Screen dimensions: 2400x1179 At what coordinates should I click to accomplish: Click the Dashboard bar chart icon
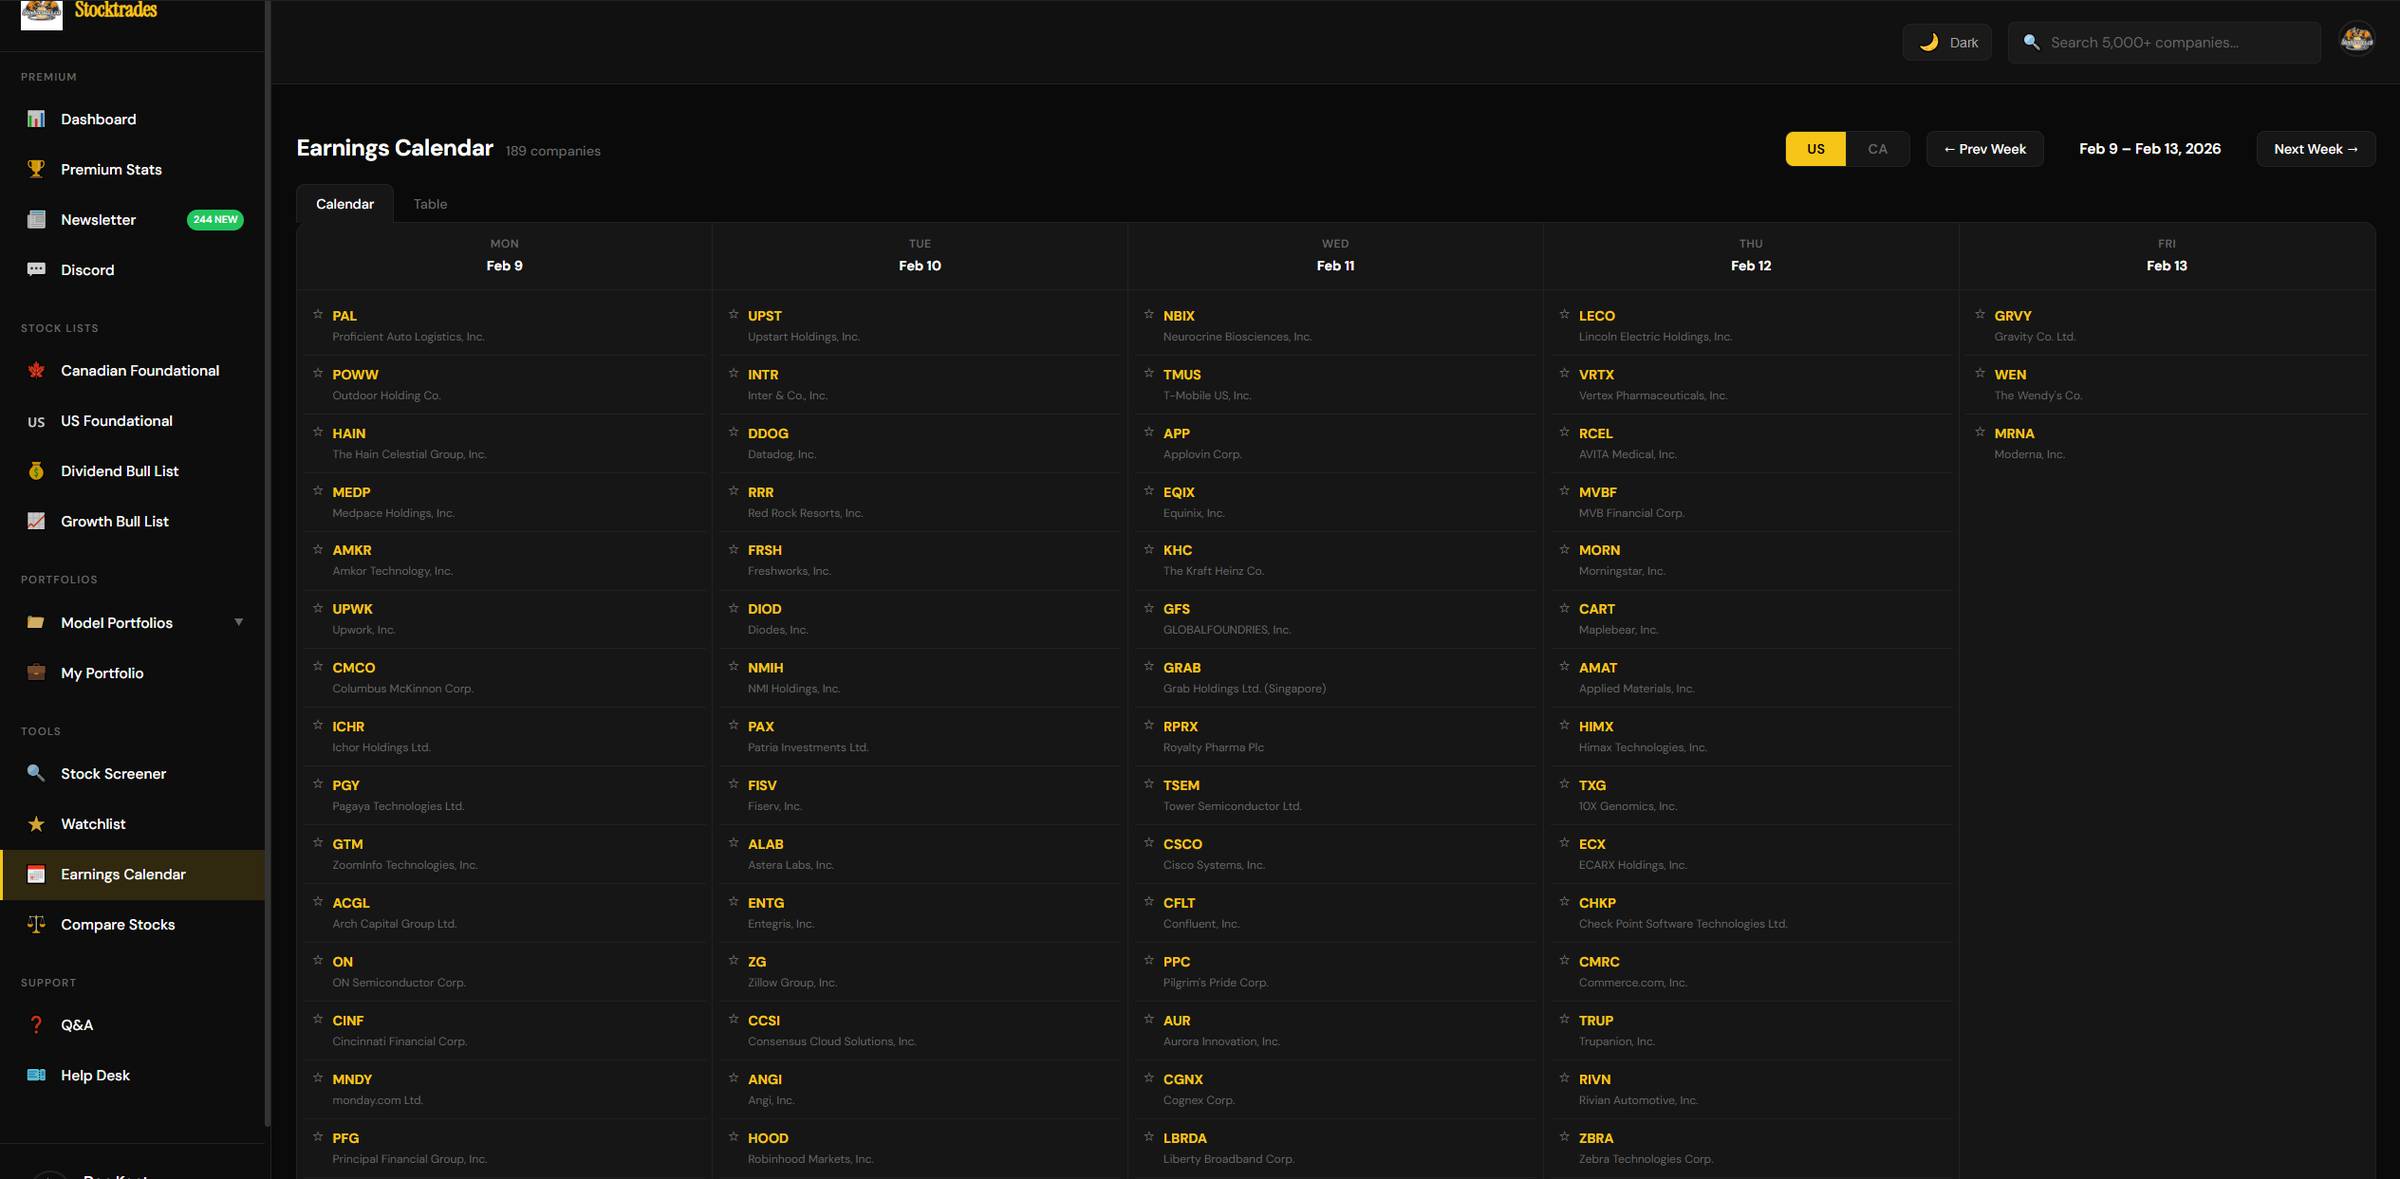click(x=36, y=119)
